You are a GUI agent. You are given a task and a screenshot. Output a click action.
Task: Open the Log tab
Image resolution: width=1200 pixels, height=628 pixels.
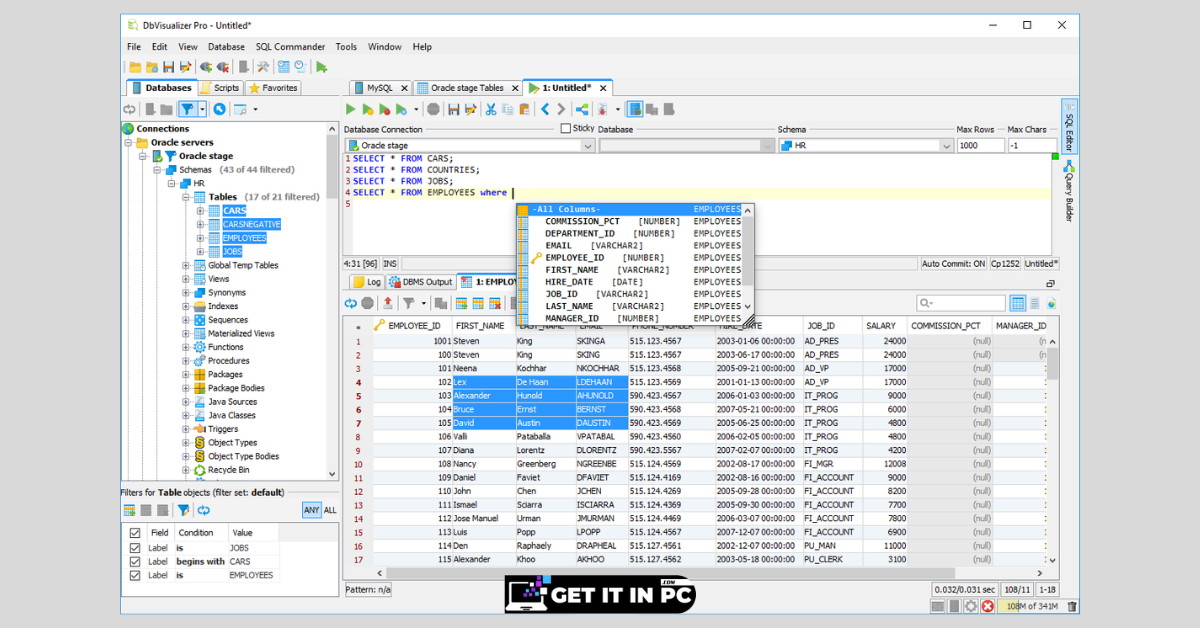pos(366,282)
